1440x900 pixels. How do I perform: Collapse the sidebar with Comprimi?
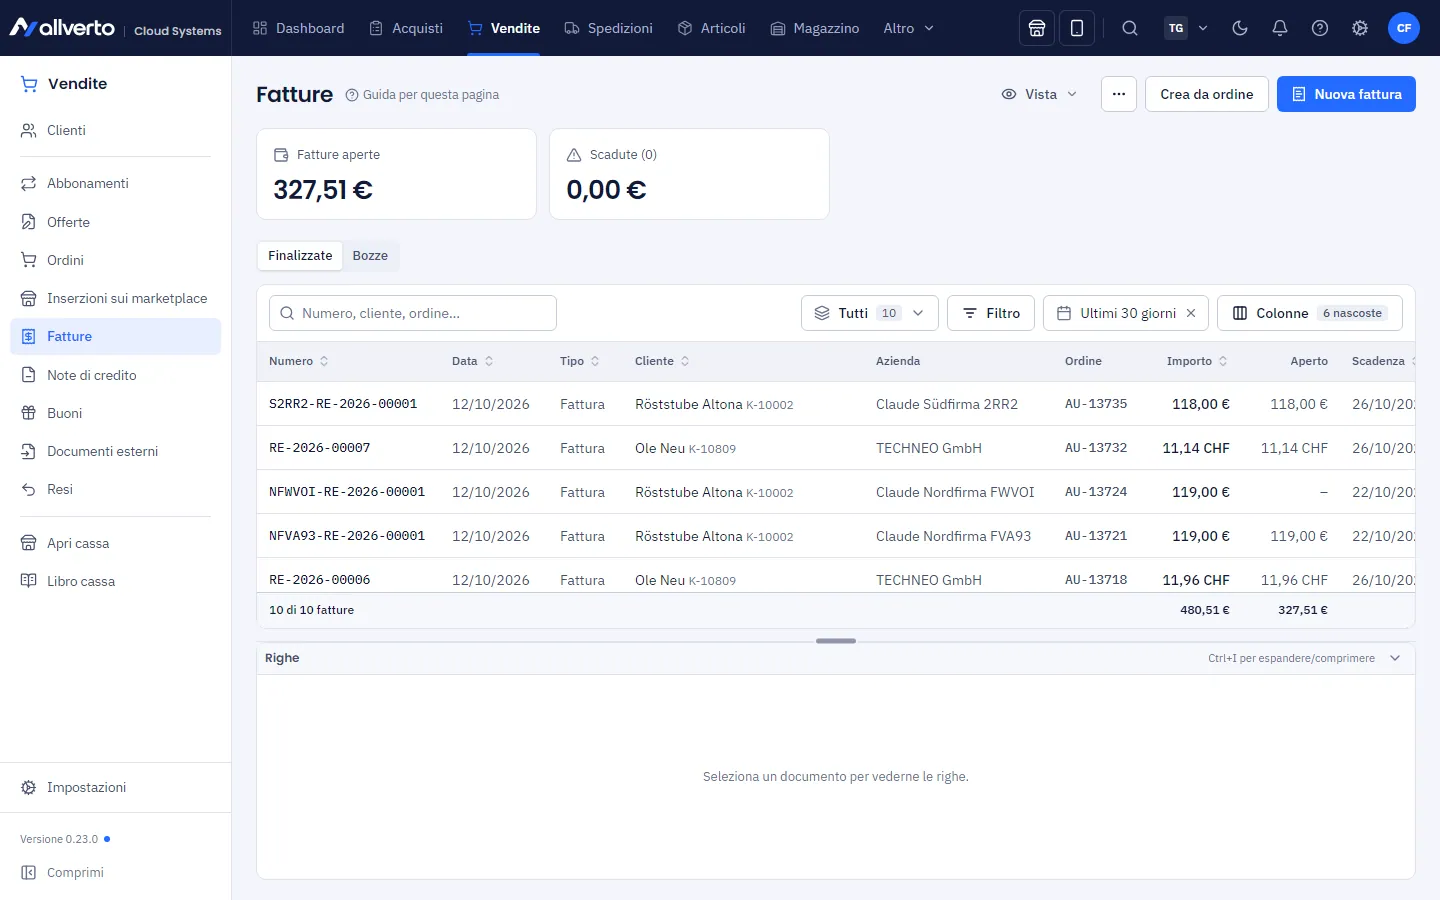115,872
